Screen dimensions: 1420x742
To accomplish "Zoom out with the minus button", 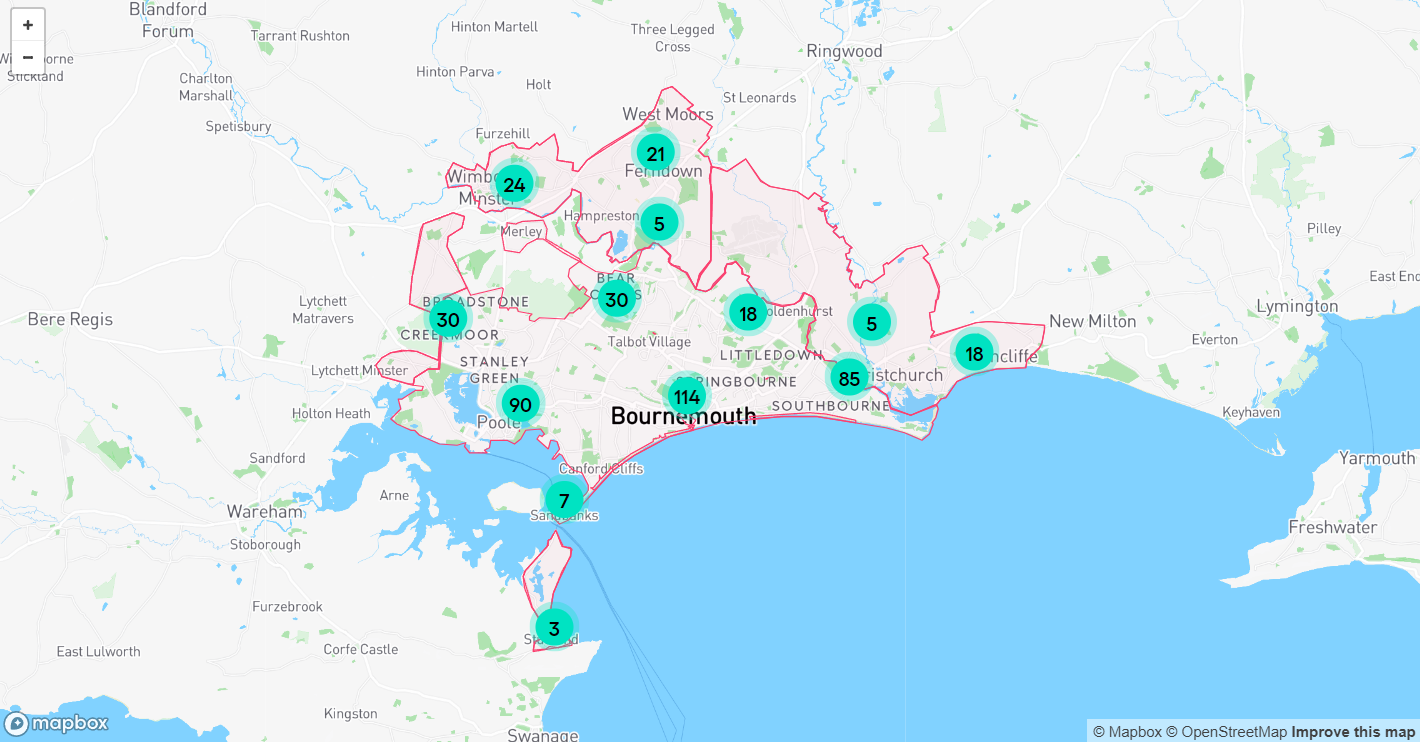I will (x=28, y=57).
